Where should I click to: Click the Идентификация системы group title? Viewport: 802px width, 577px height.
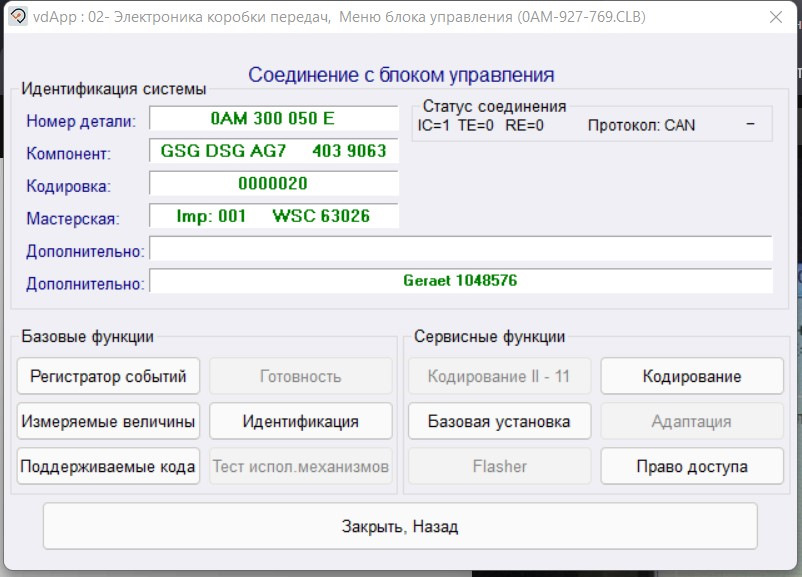(x=114, y=89)
